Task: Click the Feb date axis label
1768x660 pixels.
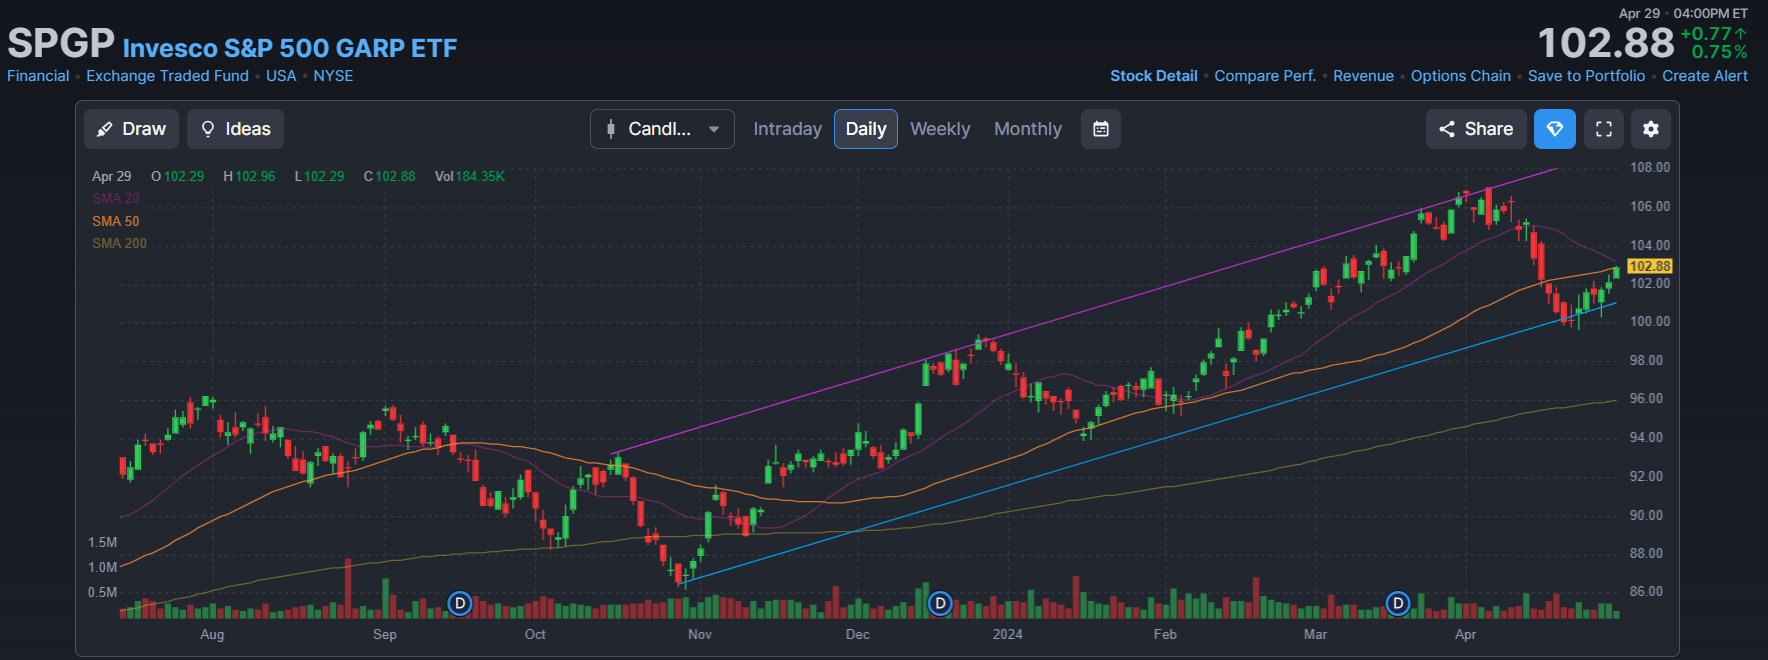Action: click(x=1165, y=634)
